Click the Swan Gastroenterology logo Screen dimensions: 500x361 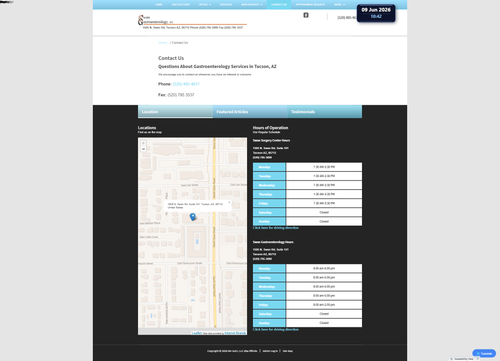[x=192, y=22]
